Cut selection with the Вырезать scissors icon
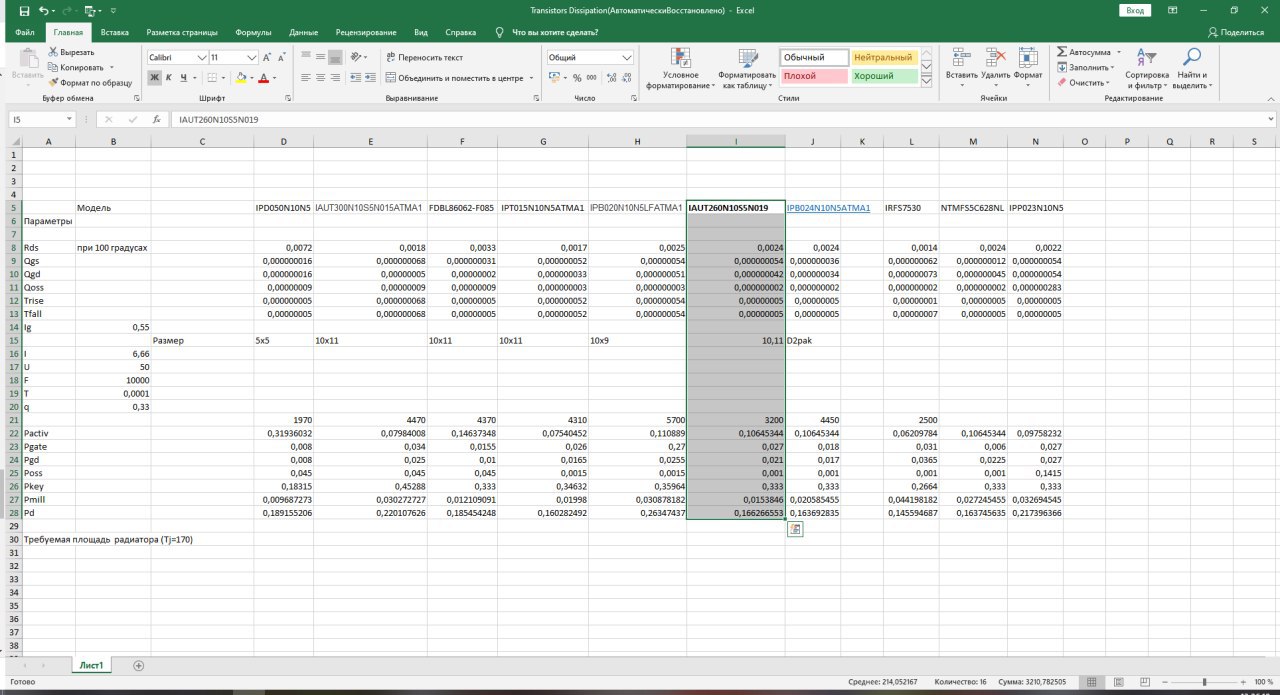 [70, 52]
